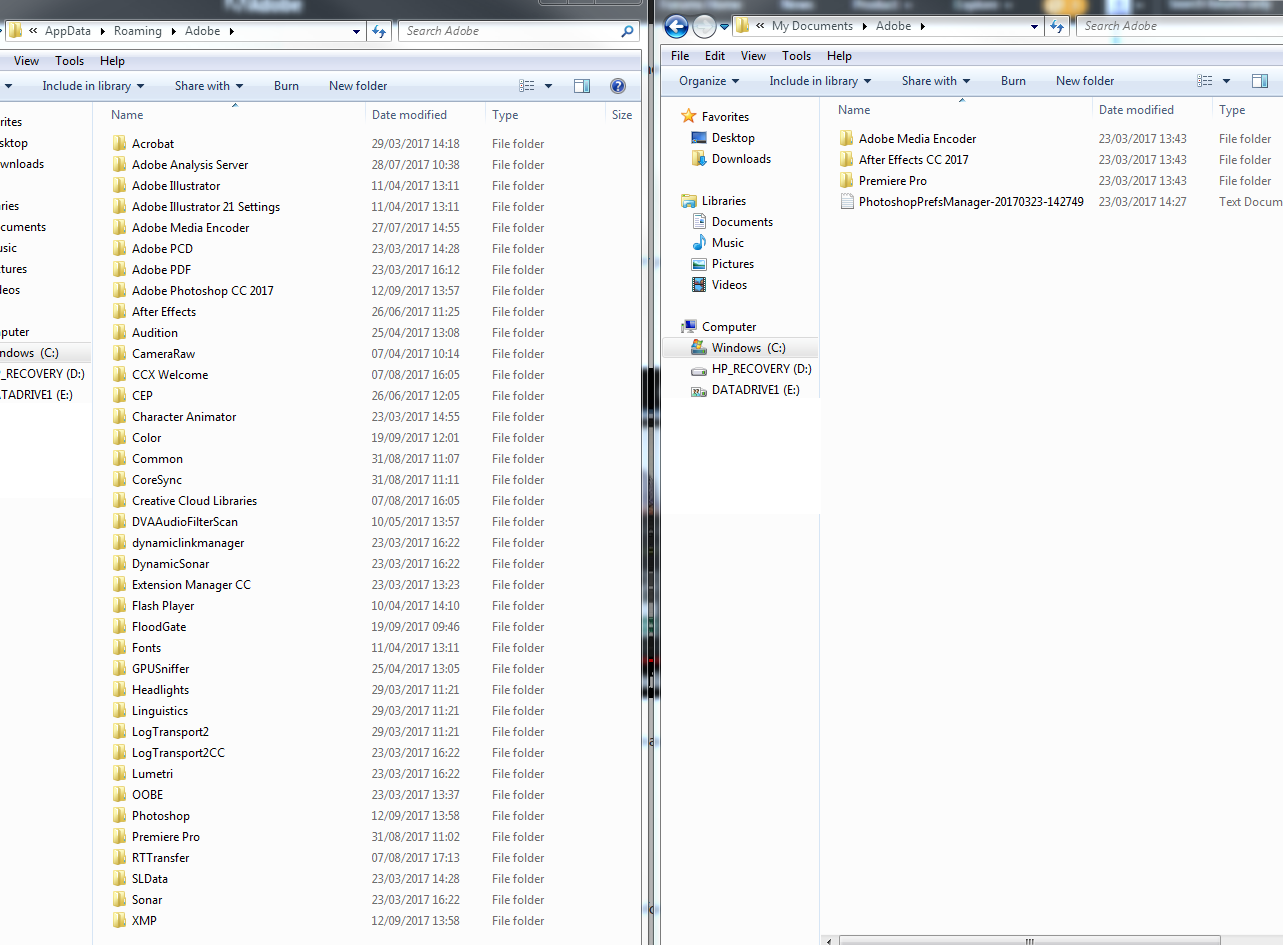
Task: Open Share with dropdown in right window
Action: (x=936, y=81)
